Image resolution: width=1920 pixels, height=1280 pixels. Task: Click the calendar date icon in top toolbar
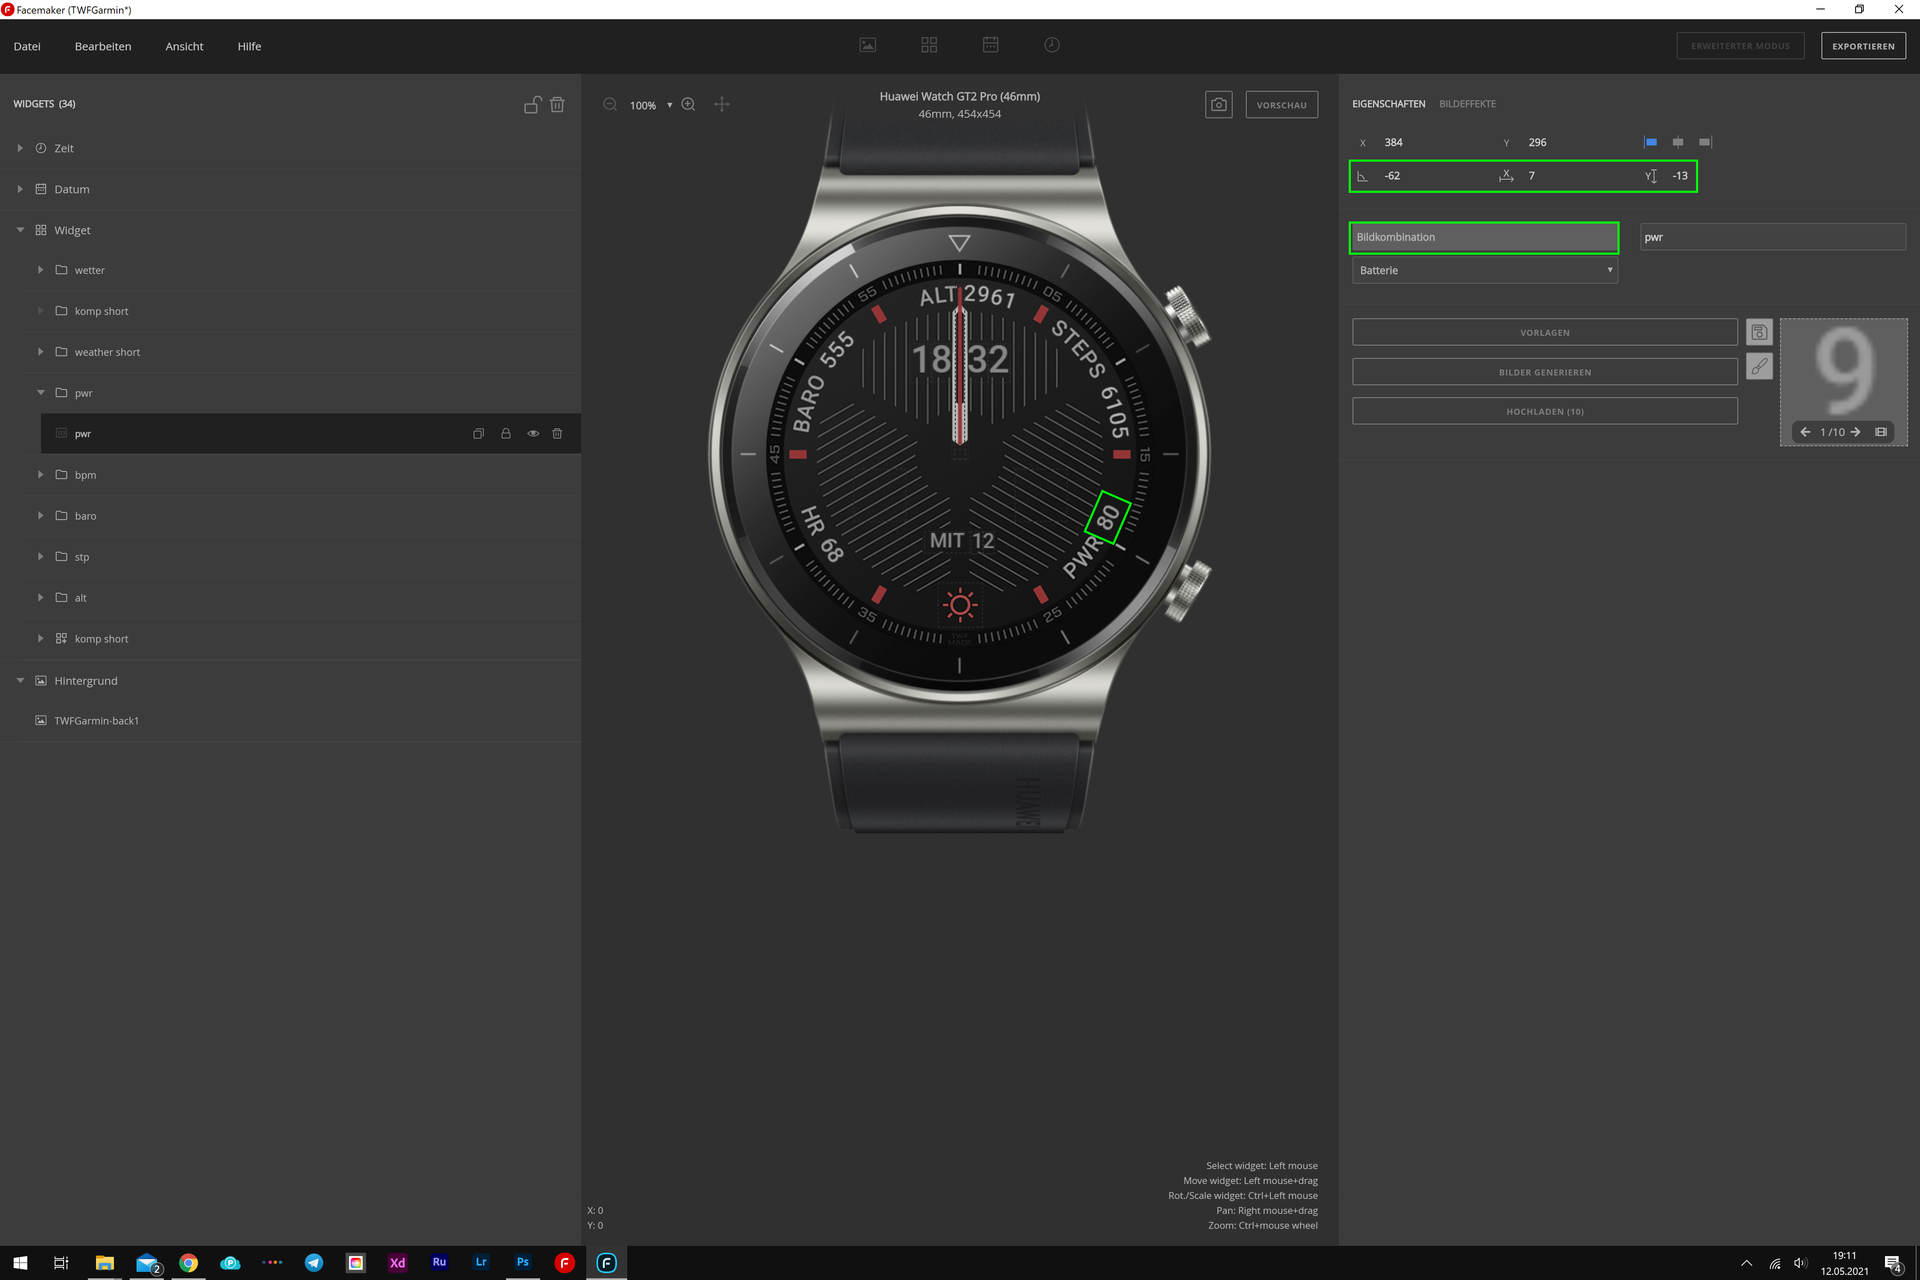[x=990, y=45]
